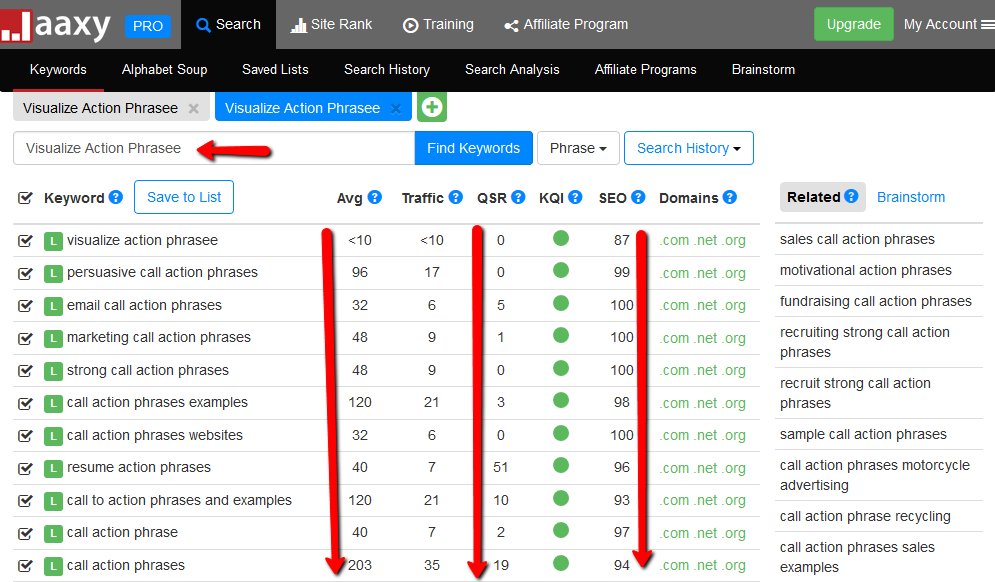The width and height of the screenshot is (995, 582).
Task: Click the green L icon for persuasive call action phrases
Action: (53, 274)
